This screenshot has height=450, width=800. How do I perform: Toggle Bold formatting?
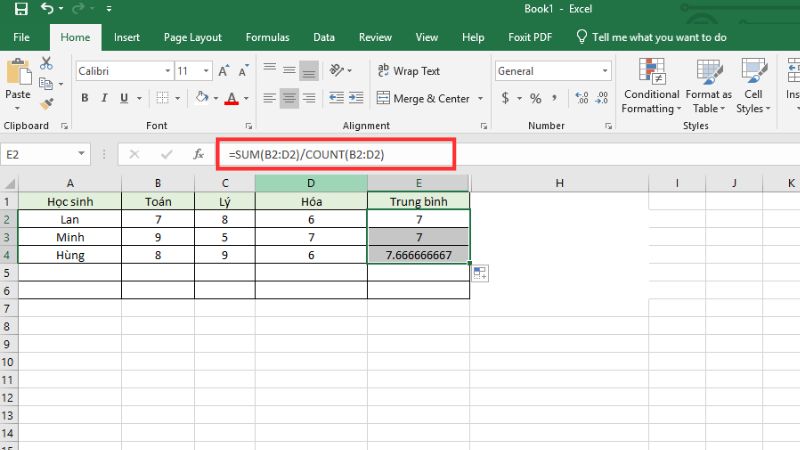(x=85, y=98)
